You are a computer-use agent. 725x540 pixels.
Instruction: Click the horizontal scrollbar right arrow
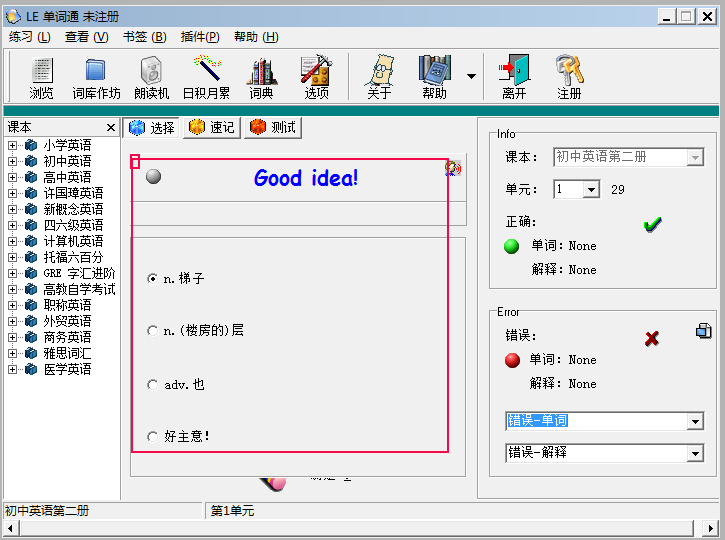pos(711,528)
